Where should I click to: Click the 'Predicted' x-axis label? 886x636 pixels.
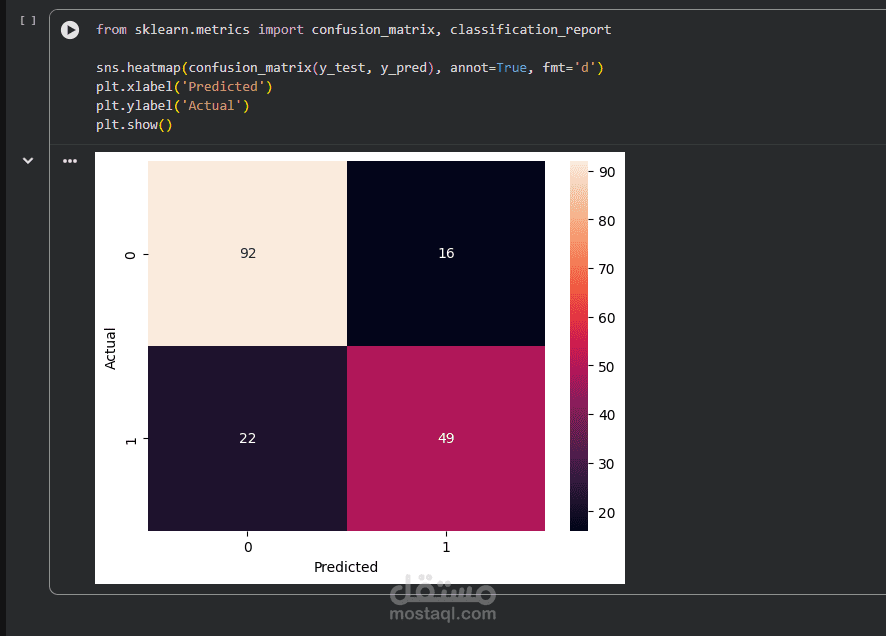point(346,567)
